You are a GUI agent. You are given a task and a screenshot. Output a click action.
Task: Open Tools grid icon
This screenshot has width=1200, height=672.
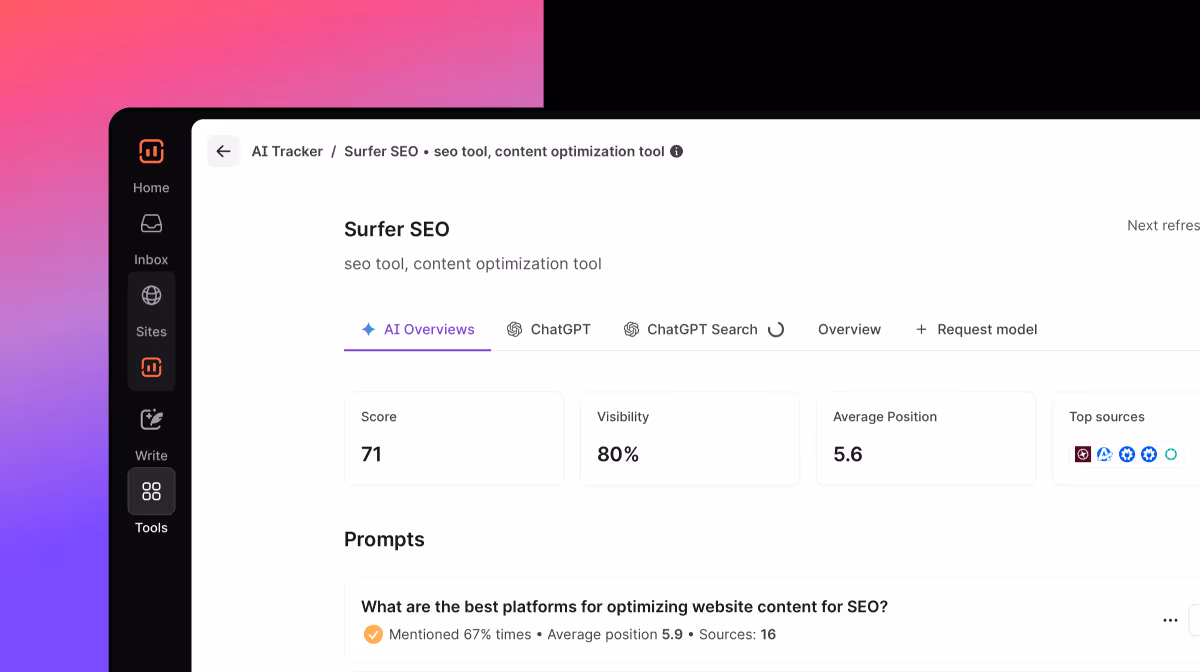pyautogui.click(x=151, y=491)
